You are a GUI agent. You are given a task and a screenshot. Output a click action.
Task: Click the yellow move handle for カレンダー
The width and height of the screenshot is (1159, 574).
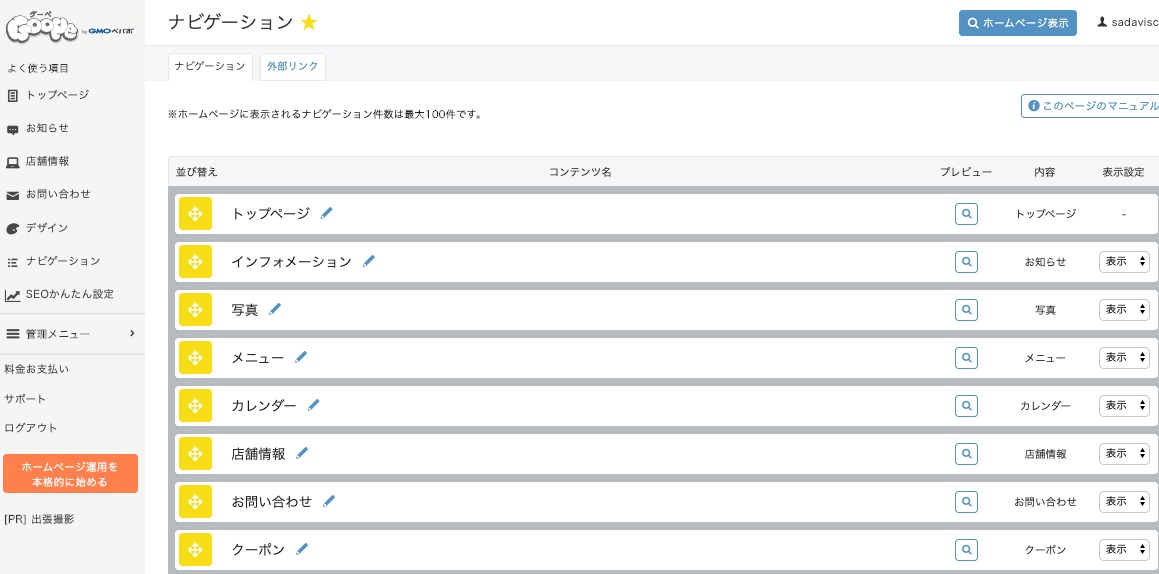click(195, 406)
